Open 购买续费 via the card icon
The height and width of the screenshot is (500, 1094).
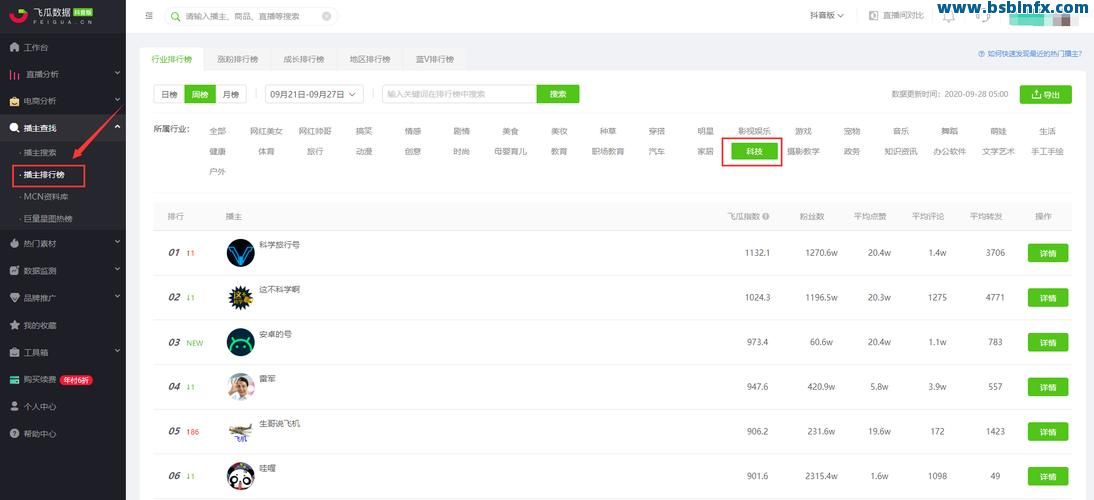[14, 380]
